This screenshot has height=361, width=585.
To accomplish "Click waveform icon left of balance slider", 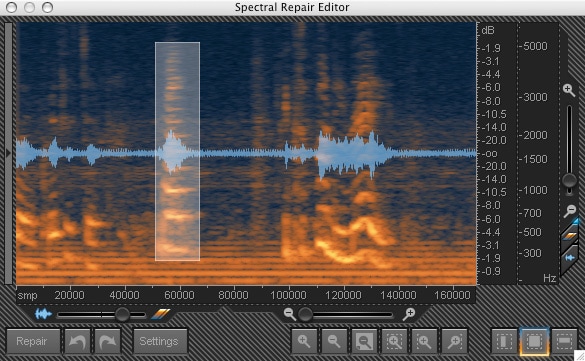I will pyautogui.click(x=43, y=314).
